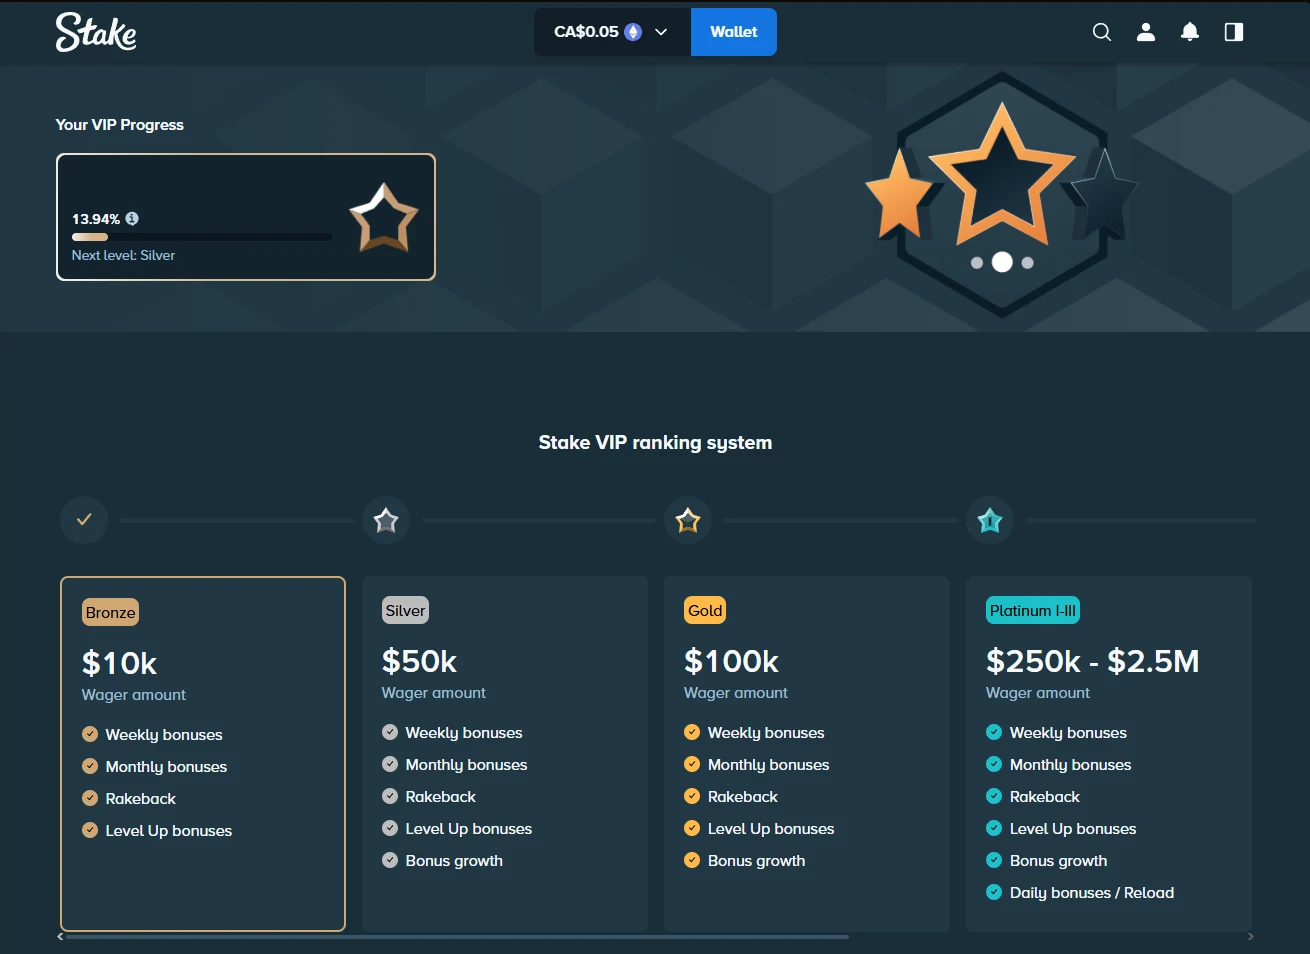Click the Bronze tier badge
Image resolution: width=1310 pixels, height=954 pixels.
click(110, 612)
